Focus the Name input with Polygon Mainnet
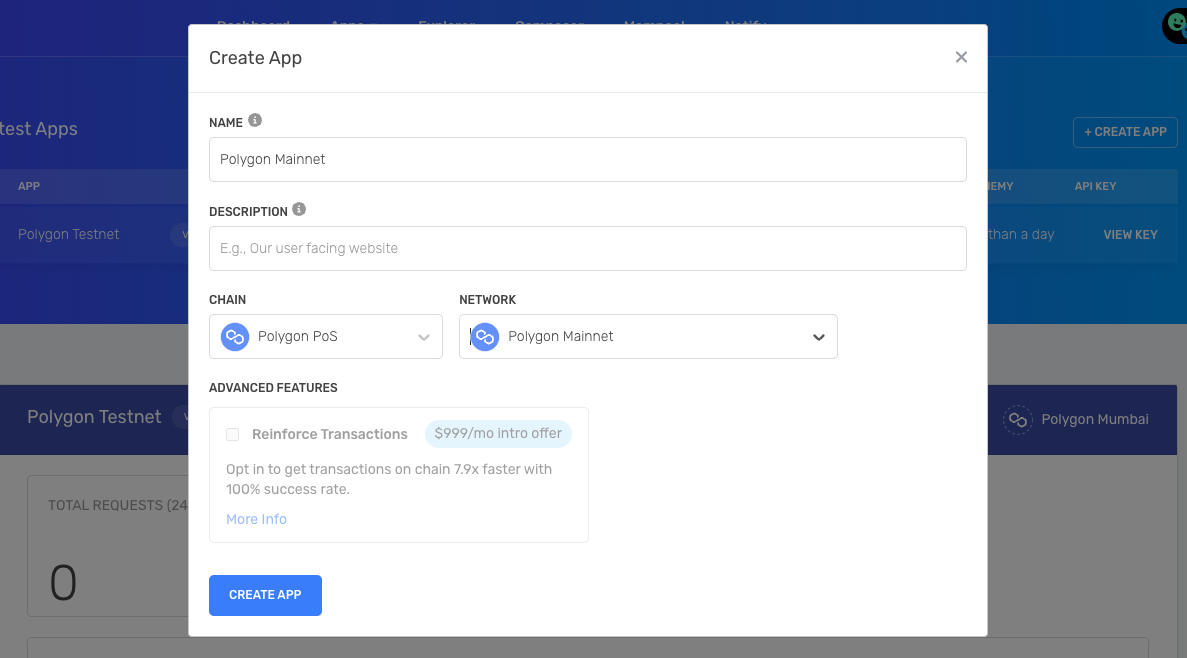Viewport: 1187px width, 658px height. (587, 160)
